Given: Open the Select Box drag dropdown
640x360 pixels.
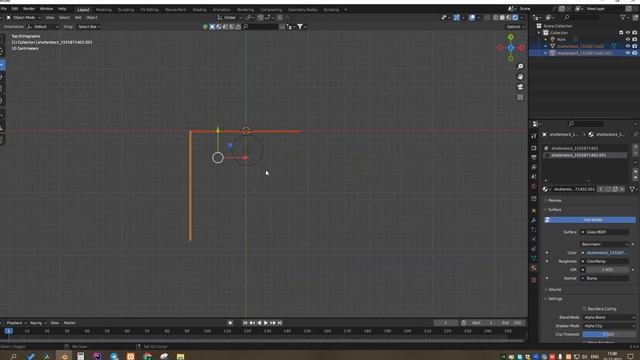Looking at the screenshot, I should click(88, 27).
